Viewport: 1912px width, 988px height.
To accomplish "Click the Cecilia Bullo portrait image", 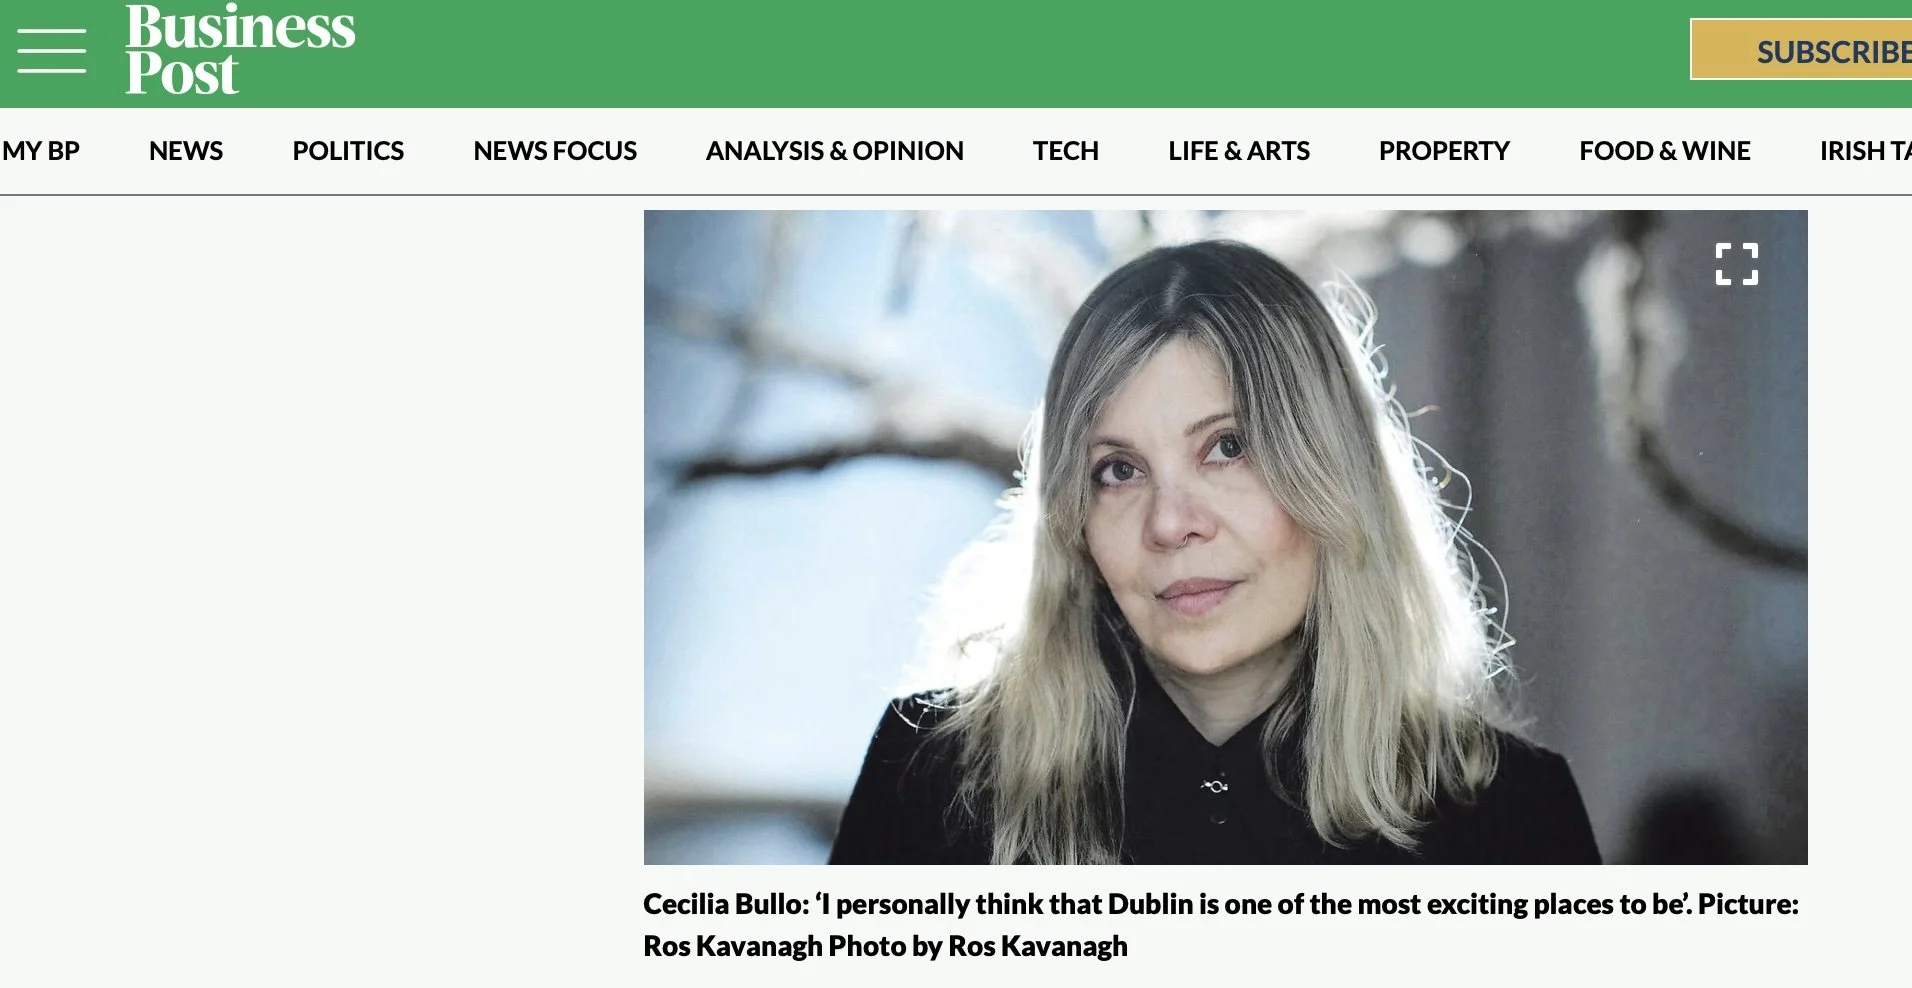I will tap(1225, 537).
